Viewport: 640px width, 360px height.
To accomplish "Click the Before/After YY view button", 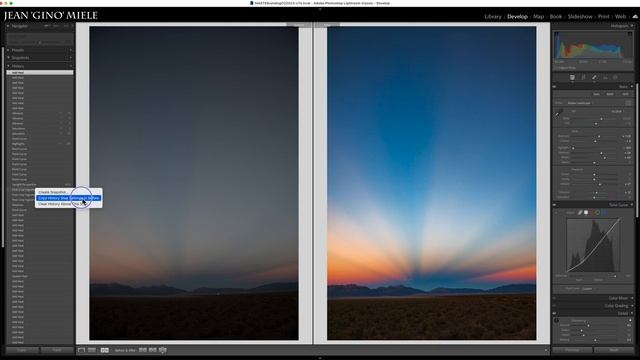I will [x=104, y=350].
